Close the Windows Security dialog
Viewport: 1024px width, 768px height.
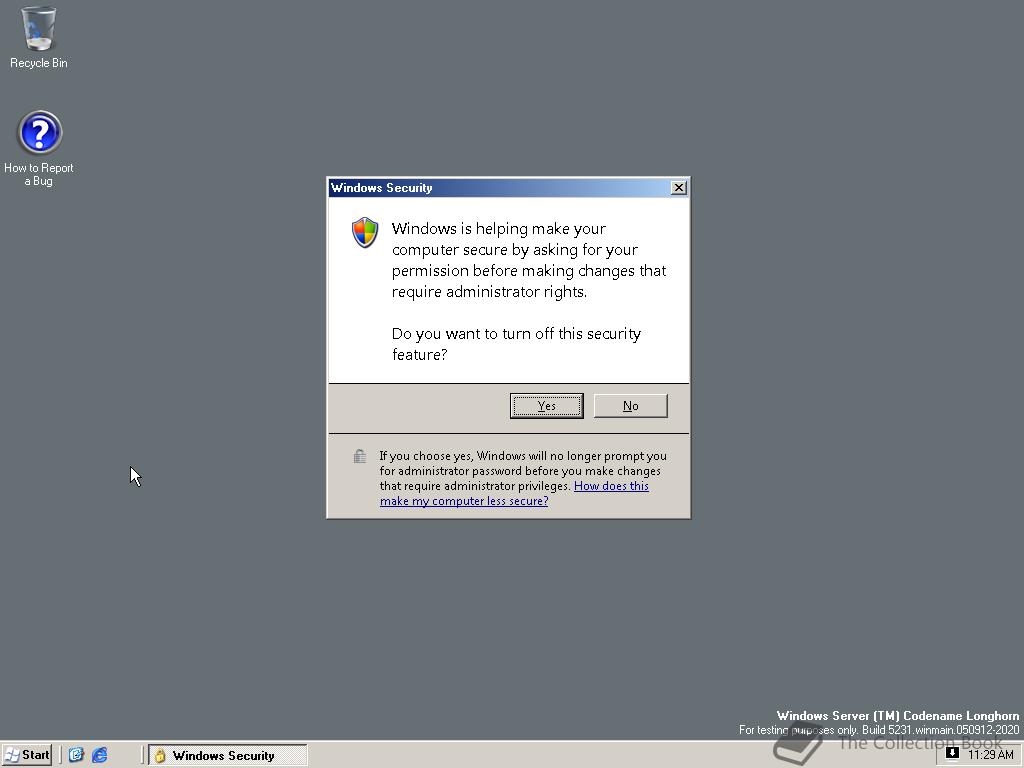click(679, 188)
